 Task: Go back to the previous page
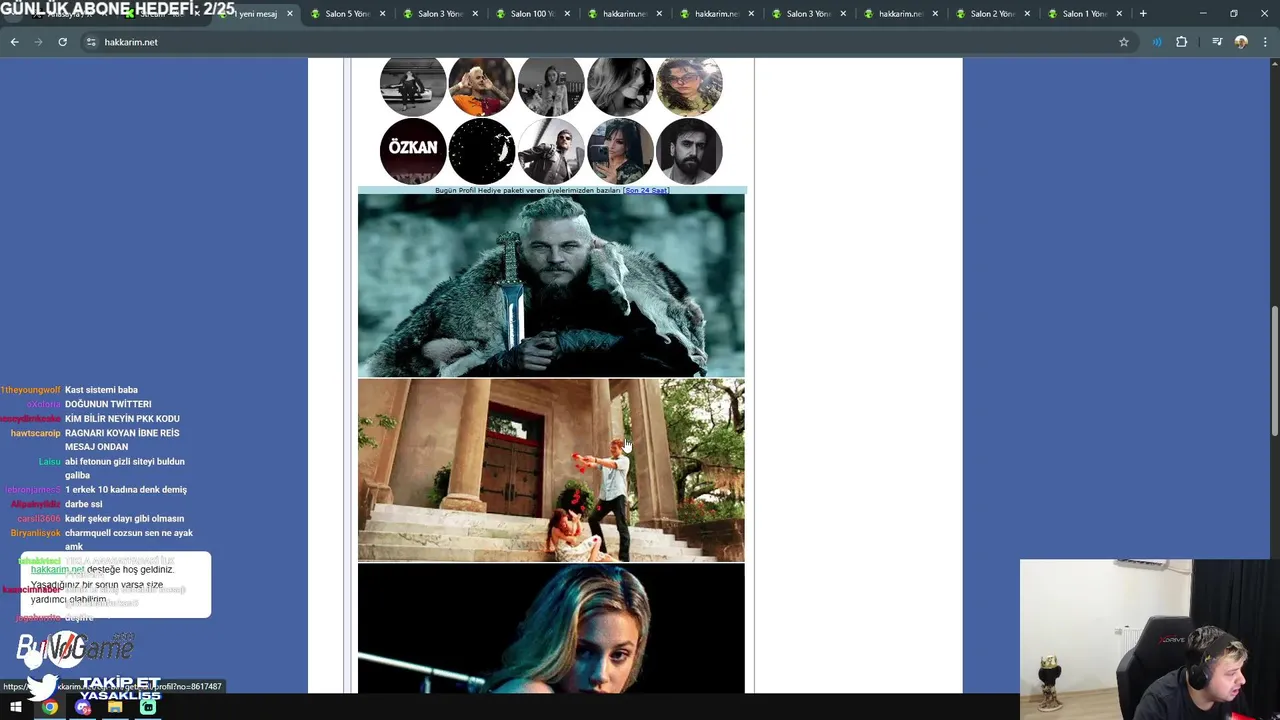(14, 42)
